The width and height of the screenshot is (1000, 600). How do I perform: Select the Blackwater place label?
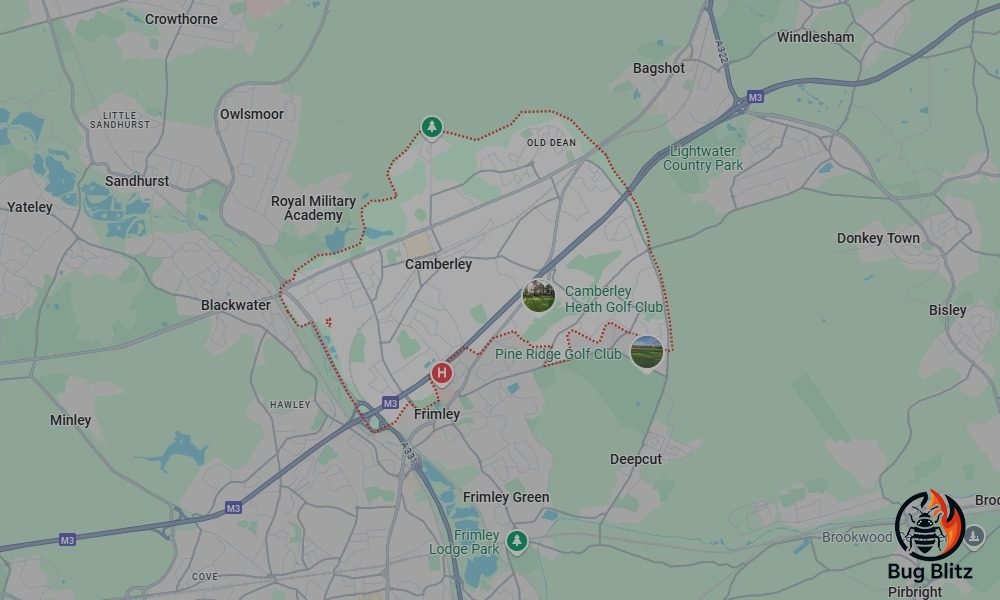235,305
